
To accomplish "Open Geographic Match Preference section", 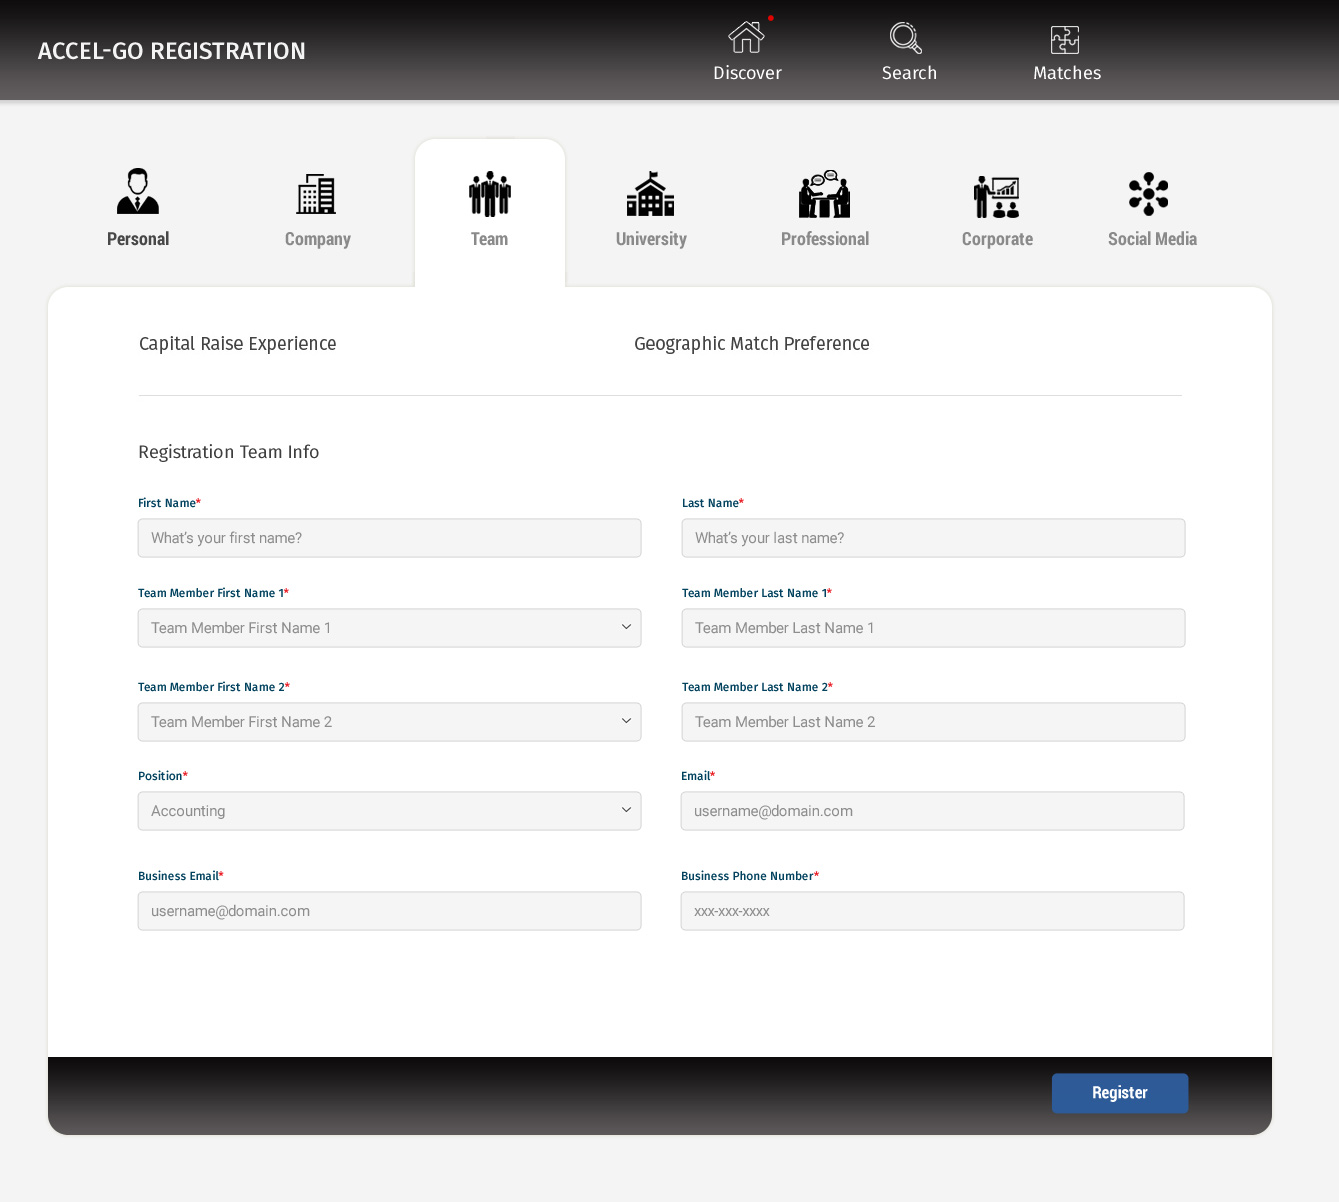I will (751, 344).
